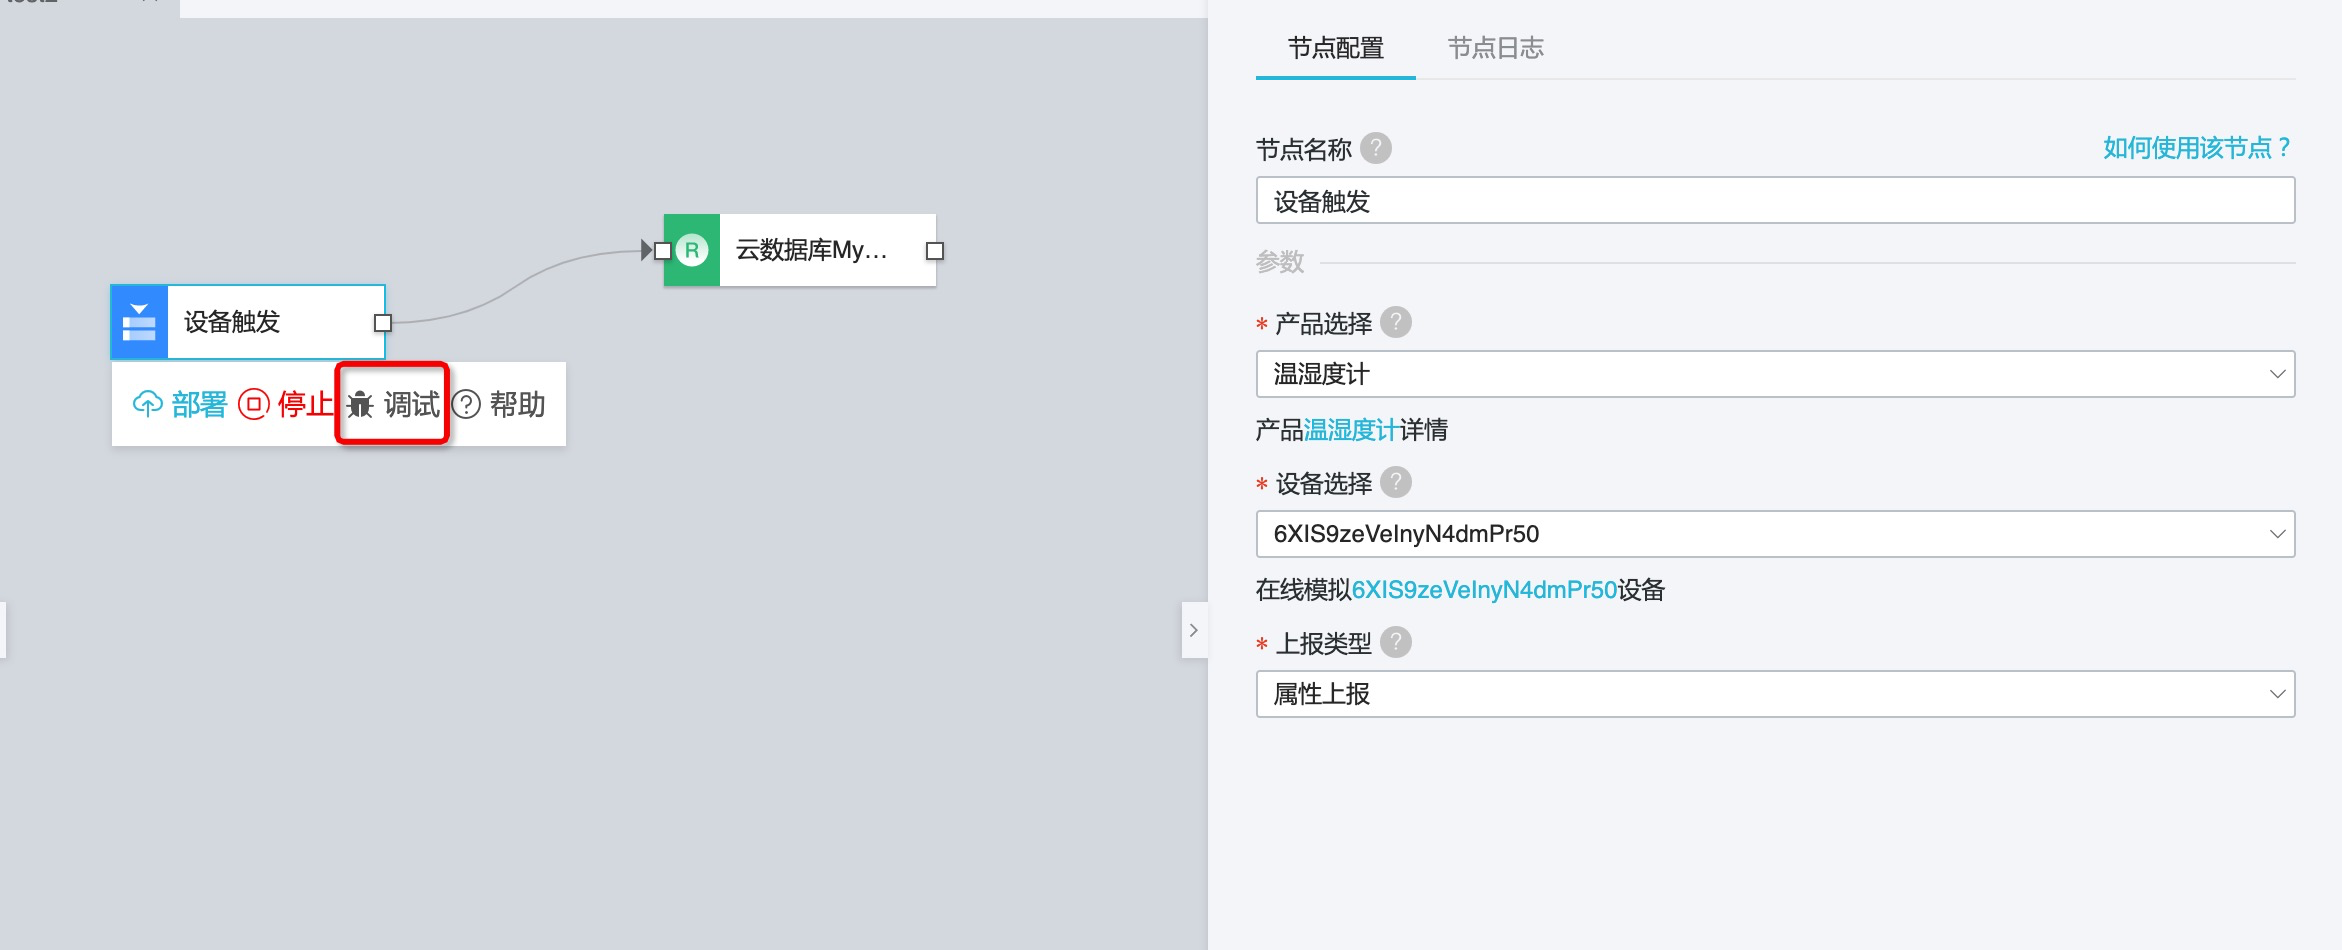Viewport: 2342px width, 950px height.
Task: Expand the 设备选择 device dropdown
Action: (1774, 534)
